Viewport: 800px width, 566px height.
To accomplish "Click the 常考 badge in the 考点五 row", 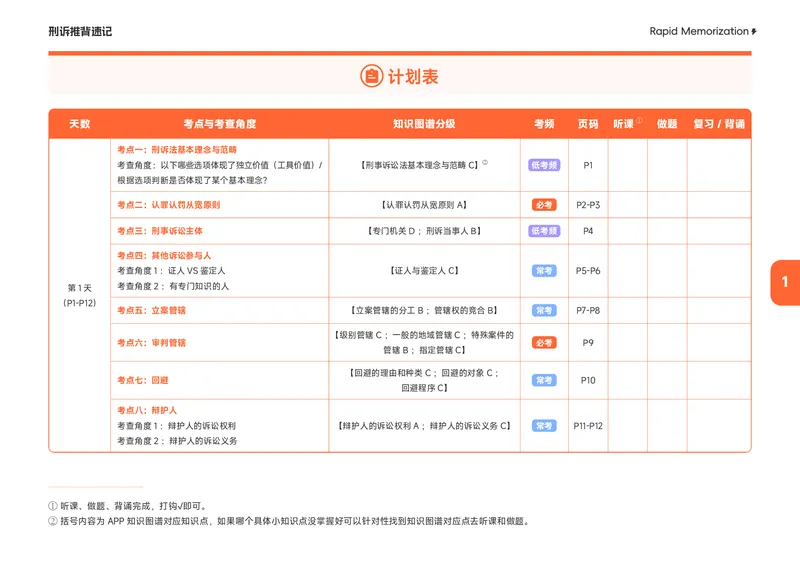I will tap(544, 310).
